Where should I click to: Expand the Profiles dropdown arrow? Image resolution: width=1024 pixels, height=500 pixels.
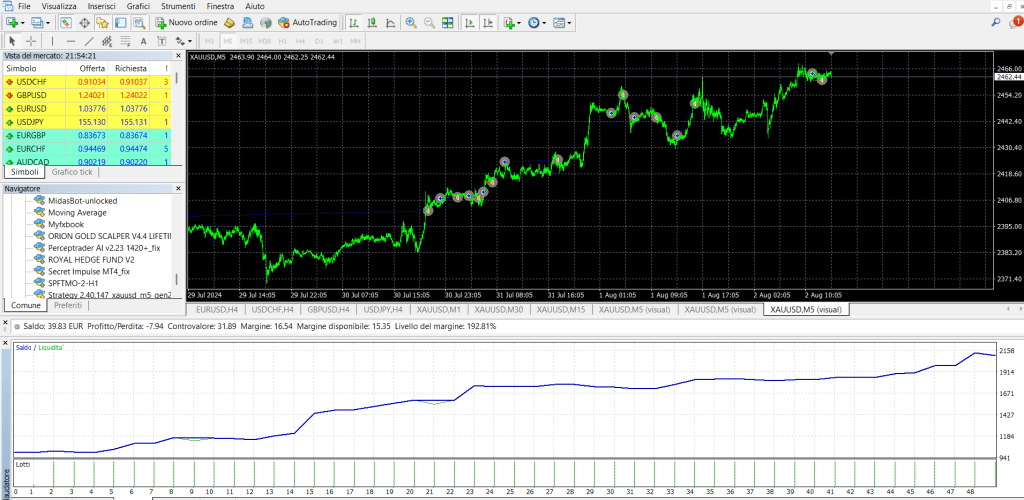(x=48, y=23)
